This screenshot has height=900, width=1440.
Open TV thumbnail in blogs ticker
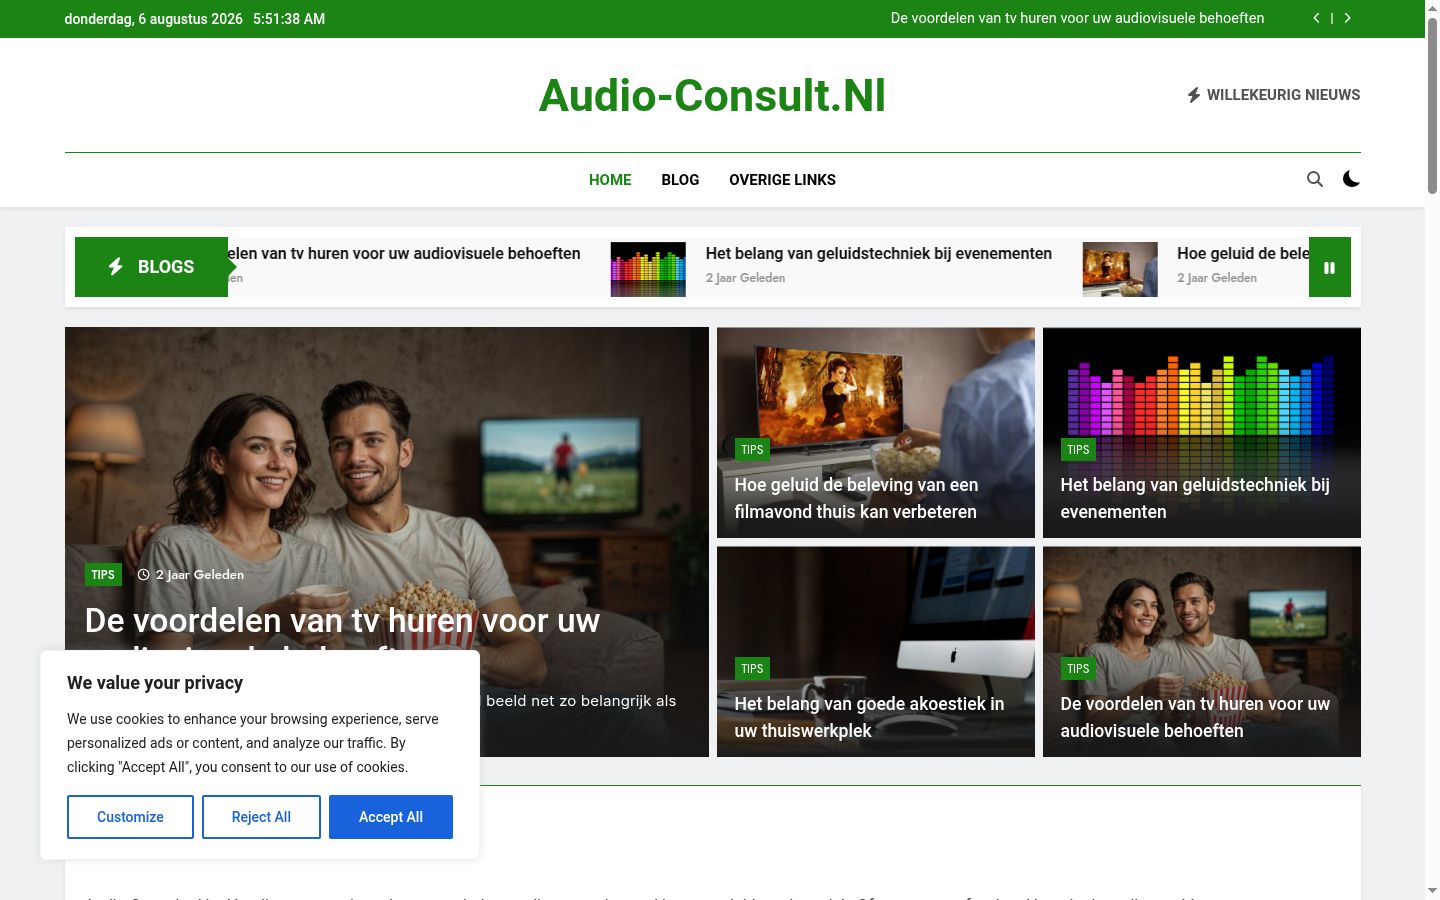click(x=1120, y=269)
